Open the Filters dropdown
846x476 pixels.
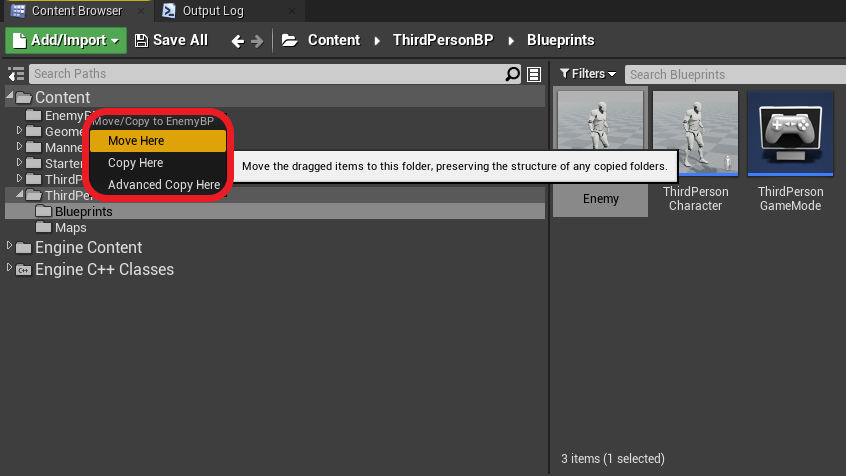point(588,74)
